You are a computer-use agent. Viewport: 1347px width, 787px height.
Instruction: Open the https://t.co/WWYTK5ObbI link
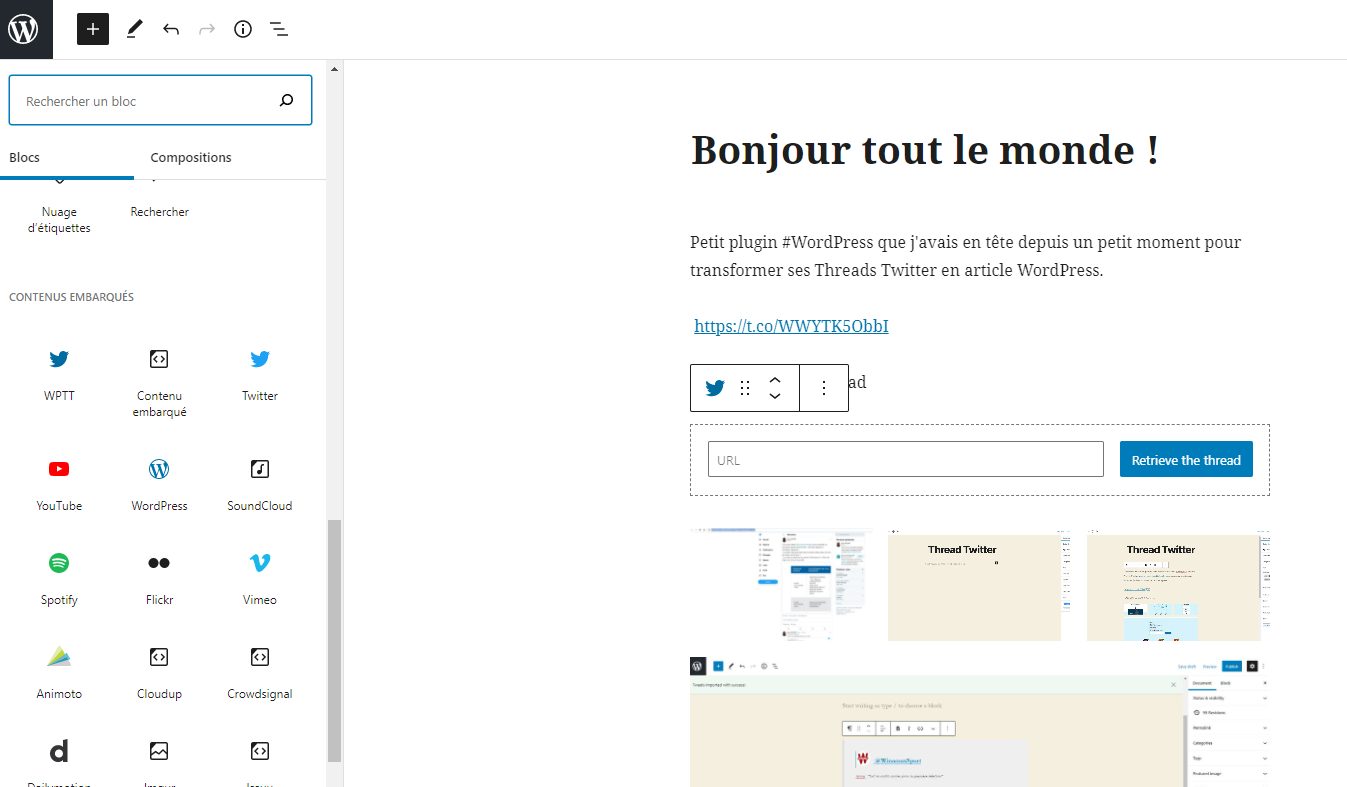tap(791, 326)
